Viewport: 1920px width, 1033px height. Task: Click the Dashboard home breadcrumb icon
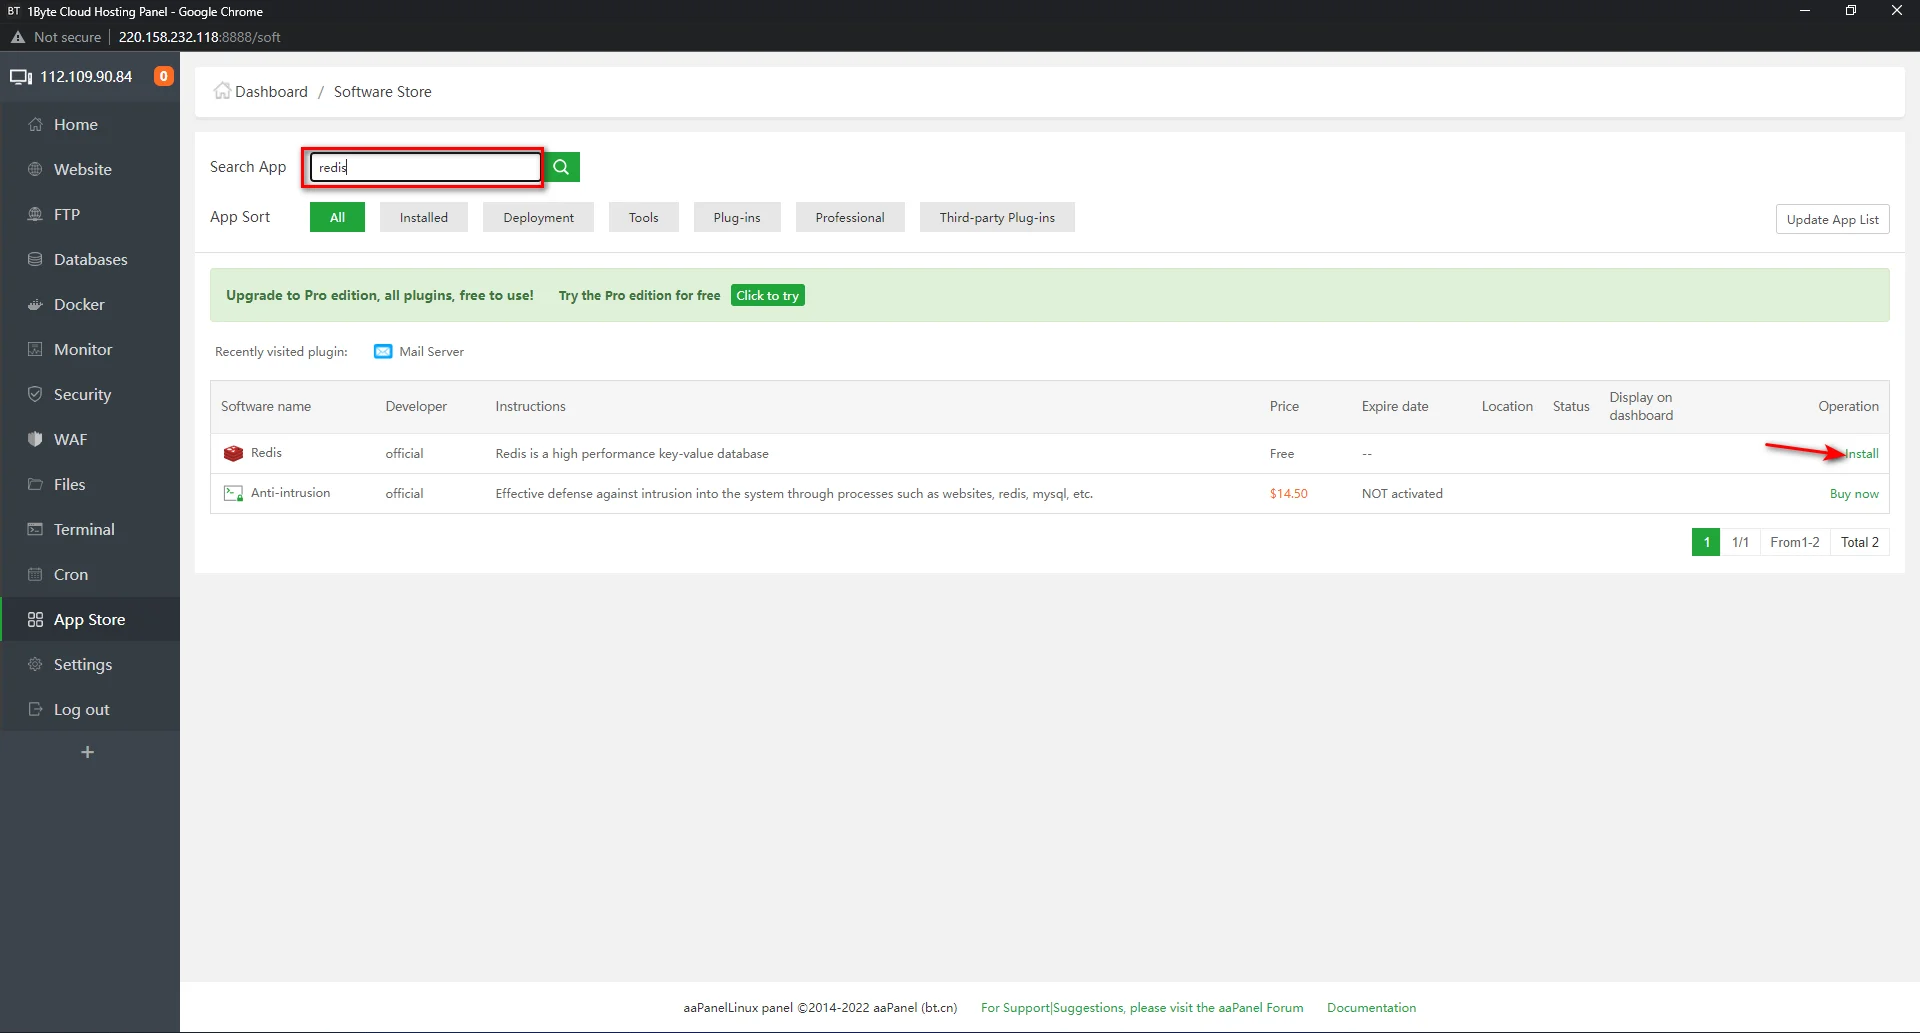click(222, 91)
